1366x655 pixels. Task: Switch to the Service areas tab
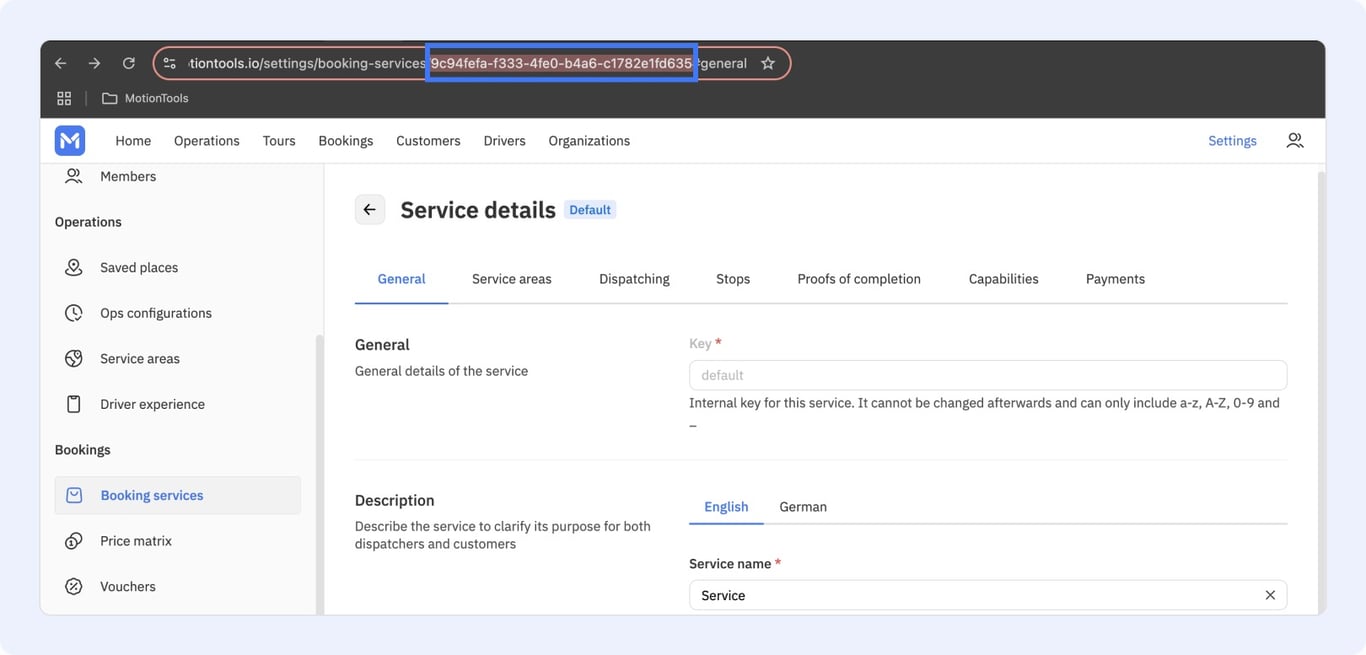511,279
